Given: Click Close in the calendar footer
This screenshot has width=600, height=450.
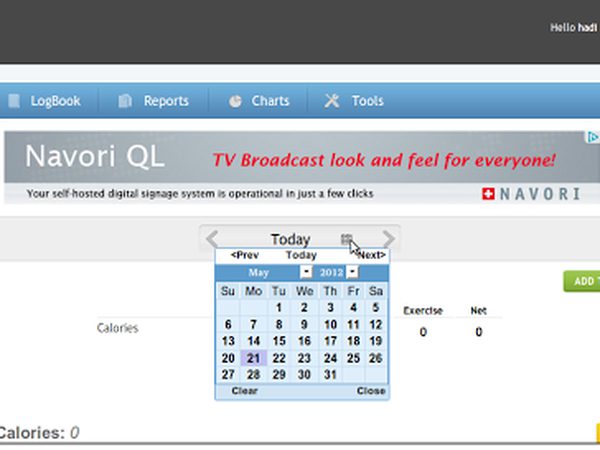Looking at the screenshot, I should [371, 391].
